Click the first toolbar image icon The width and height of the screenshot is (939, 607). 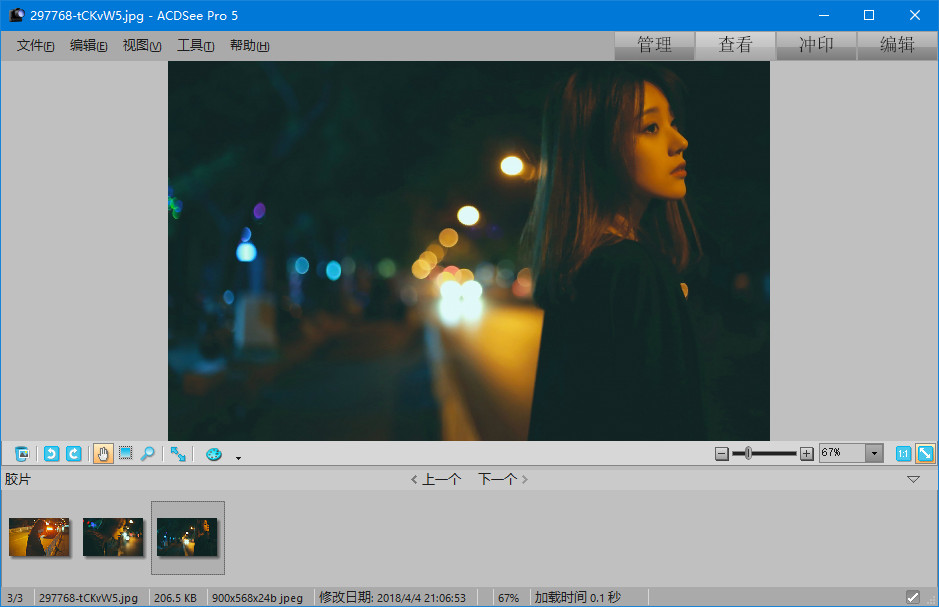[x=22, y=454]
